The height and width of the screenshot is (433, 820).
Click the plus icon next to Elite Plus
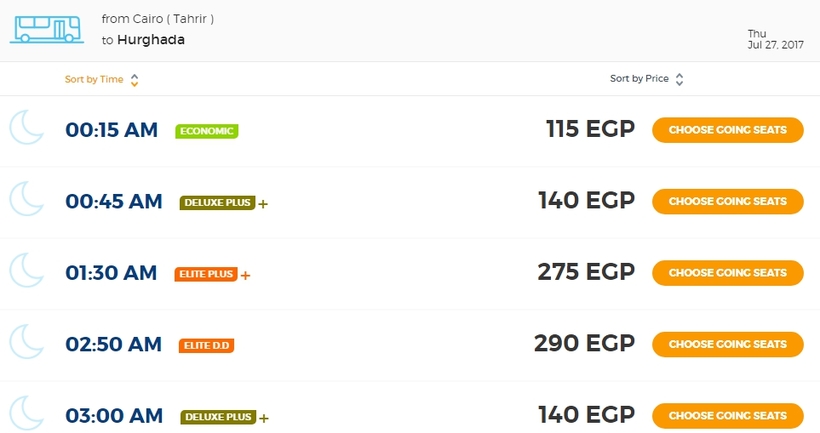point(245,275)
